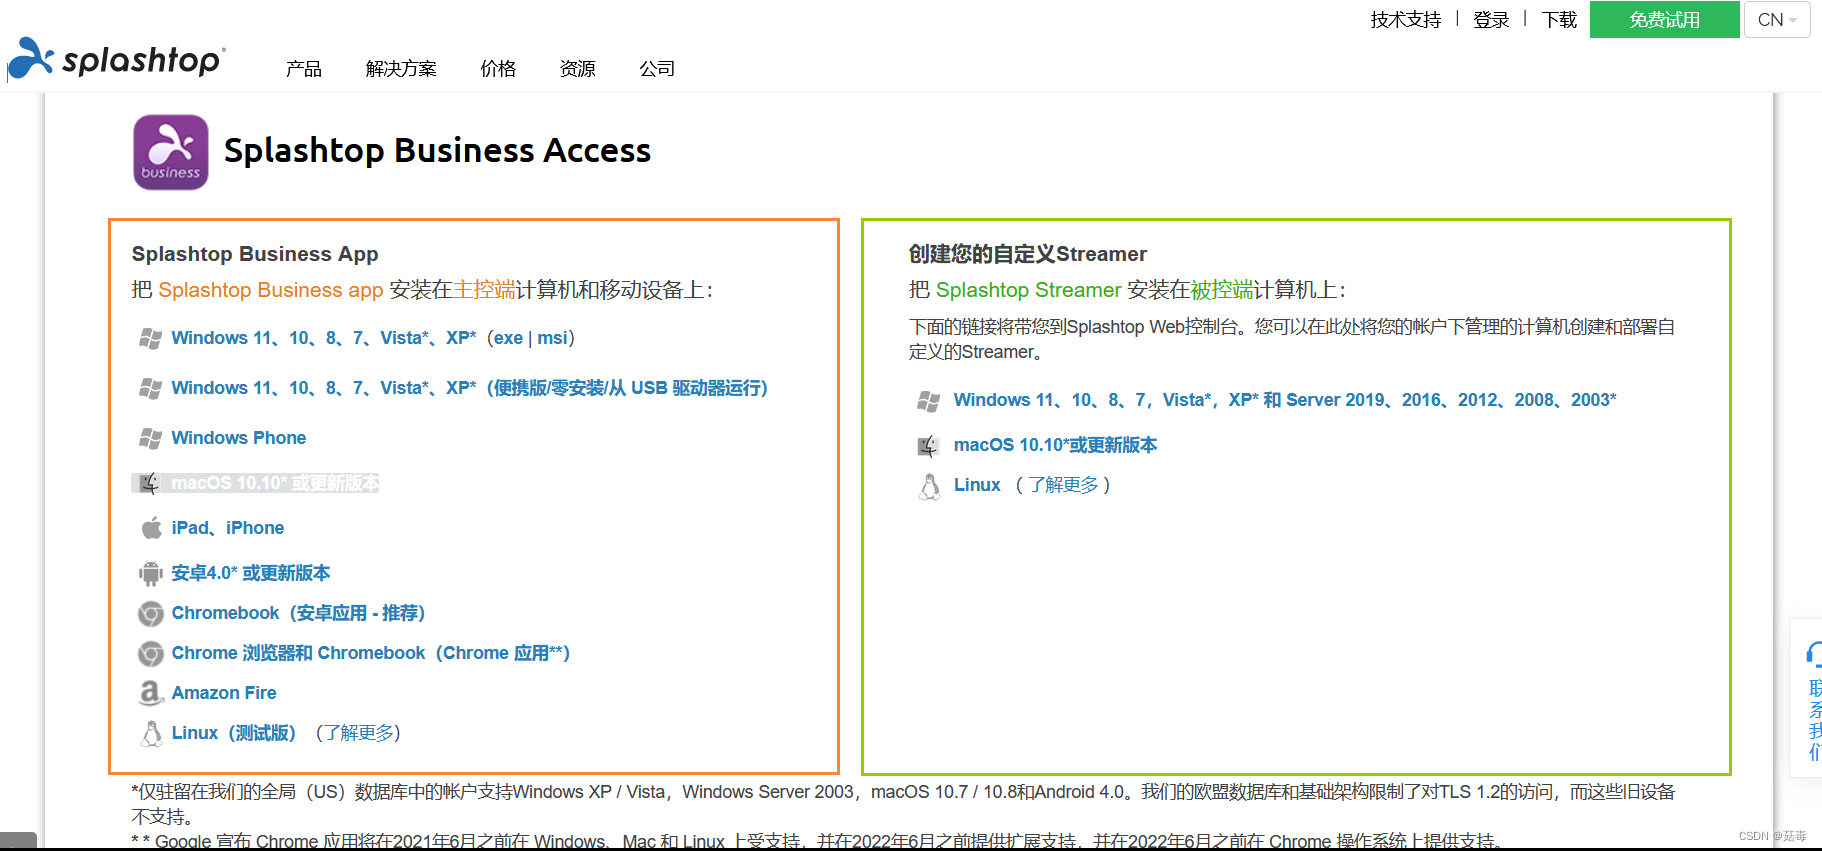Click the purple Splashtop Business app icon

point(171,152)
